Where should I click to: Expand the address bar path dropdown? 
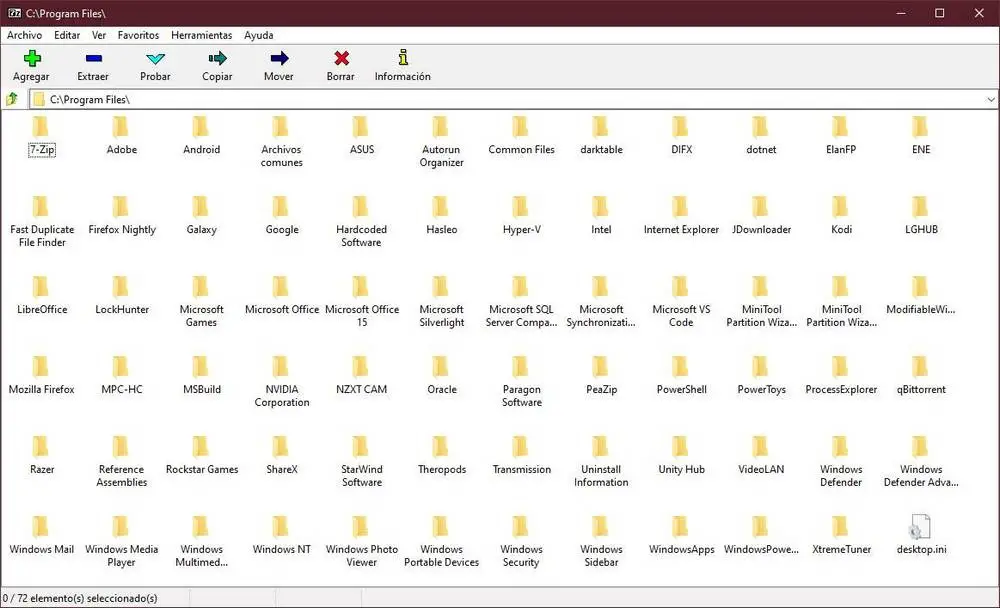point(990,100)
